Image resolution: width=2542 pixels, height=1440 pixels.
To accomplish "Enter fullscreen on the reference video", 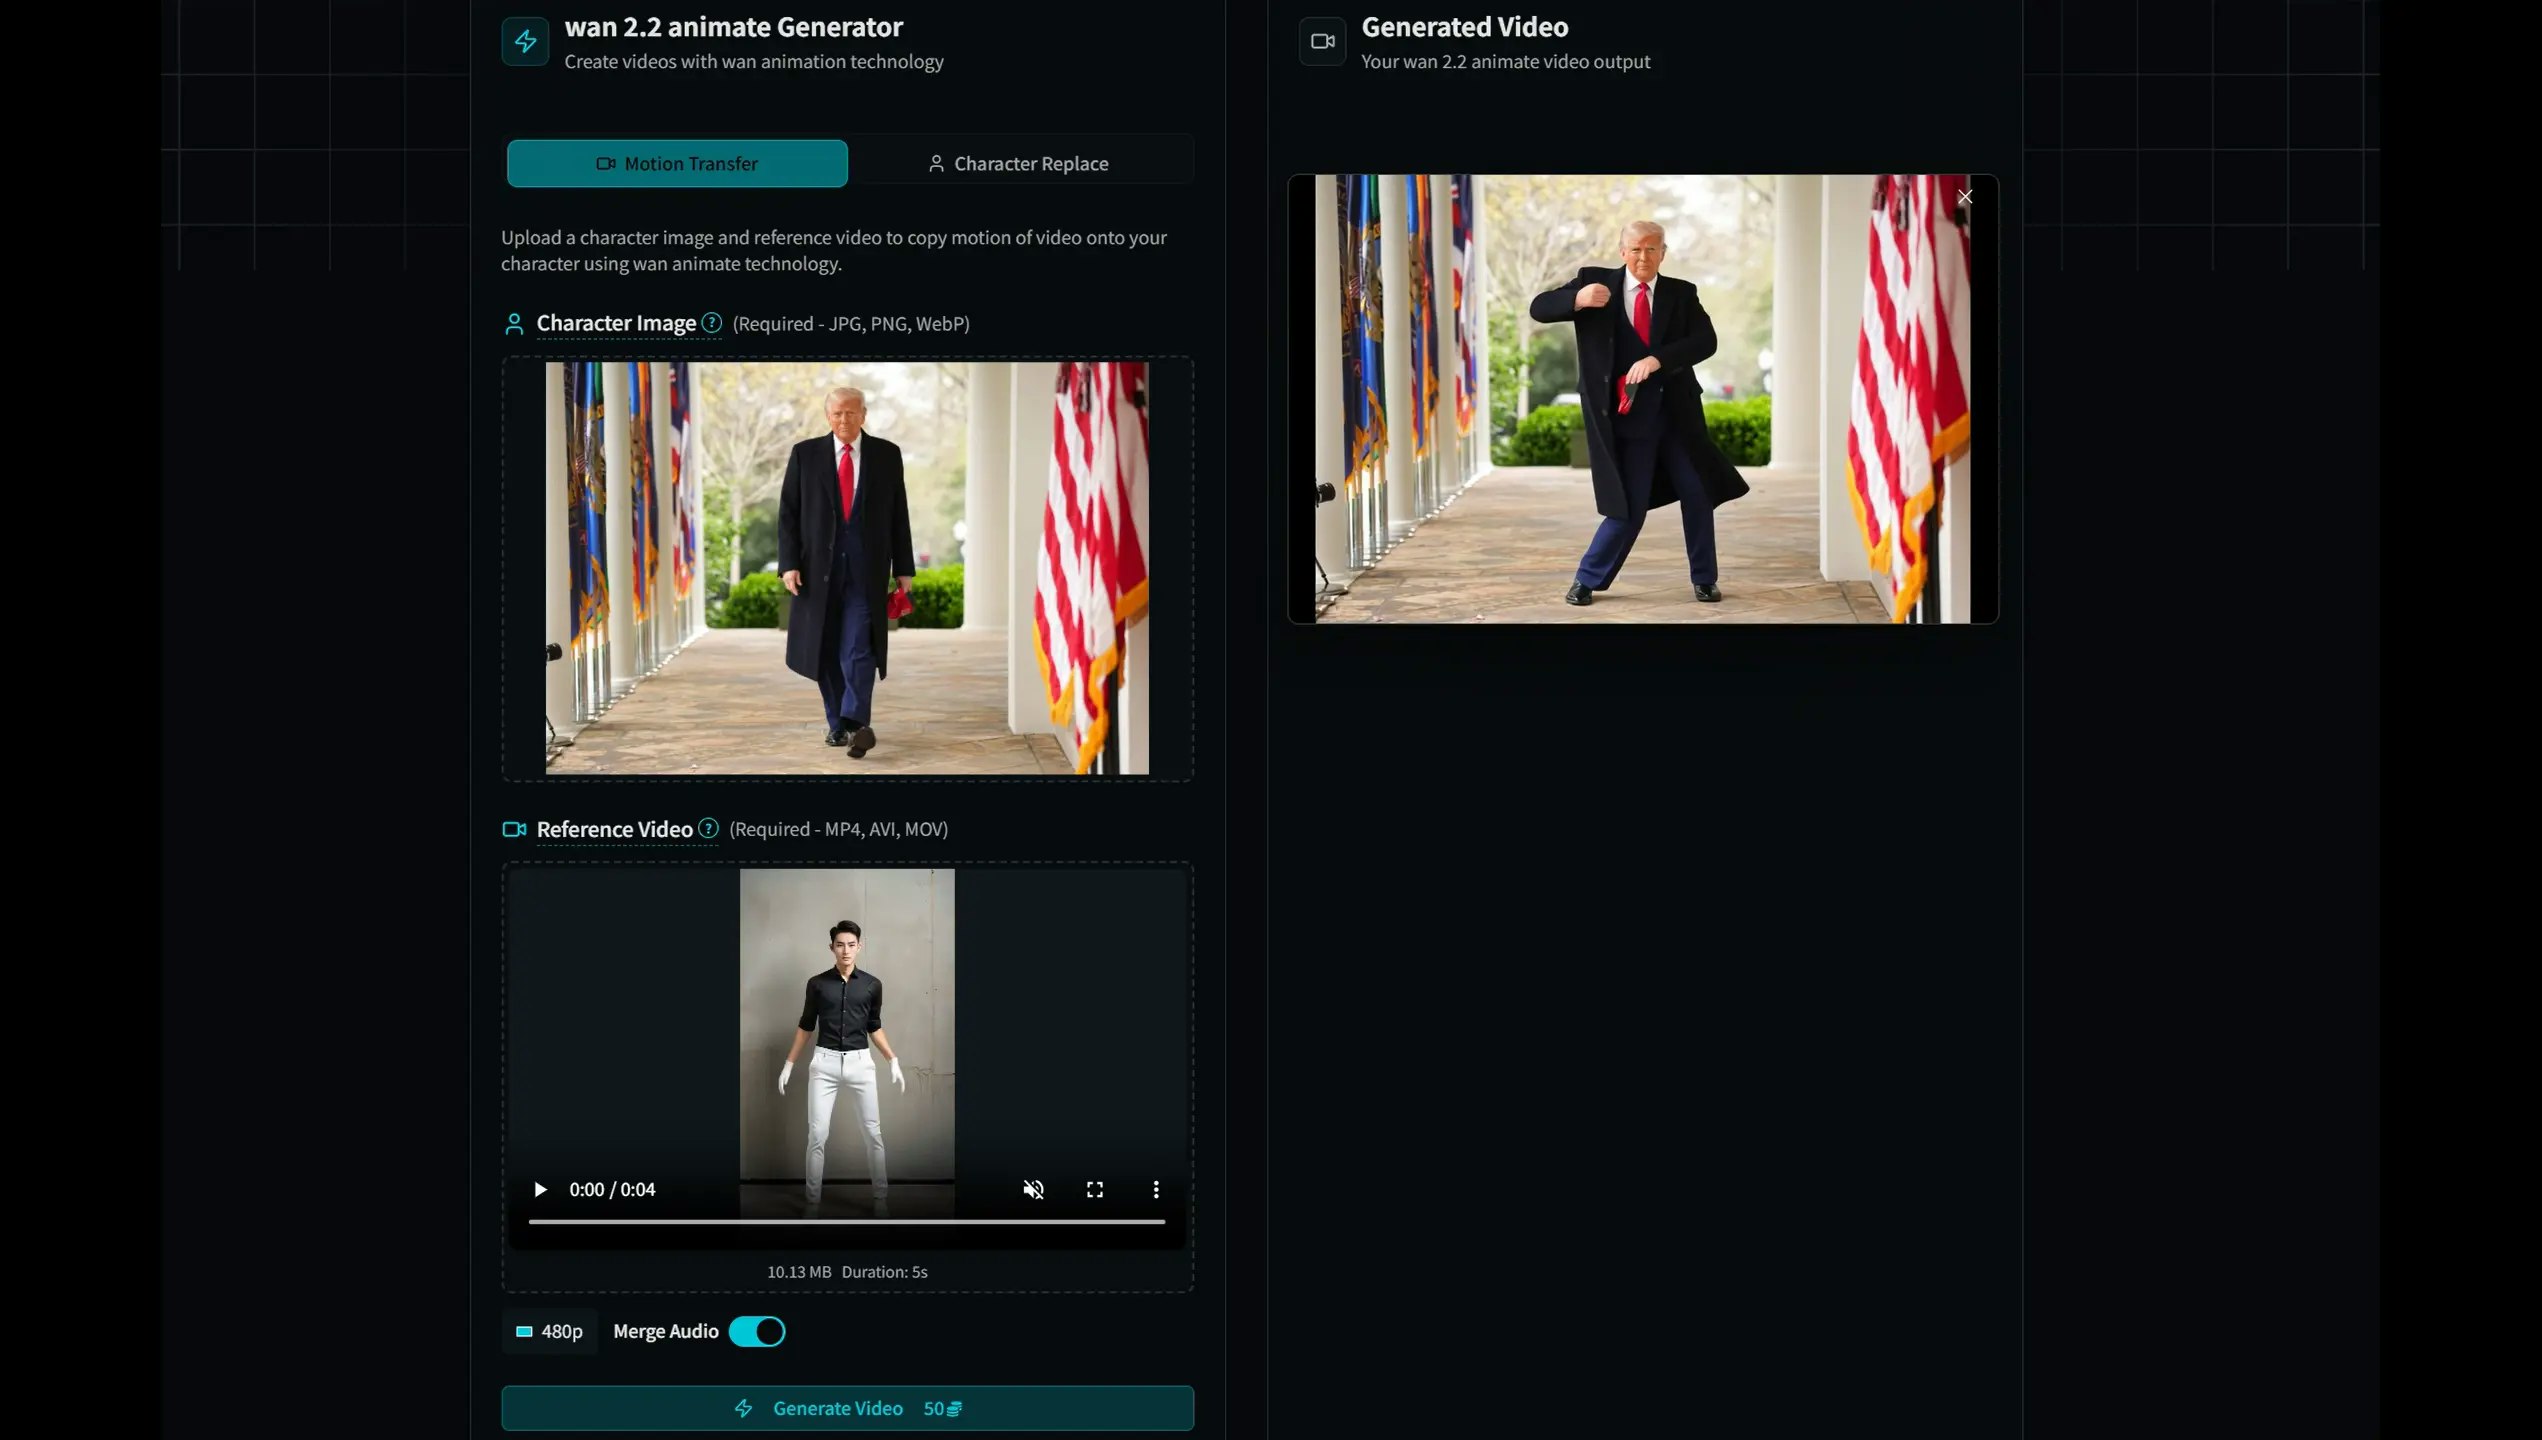I will (1095, 1189).
